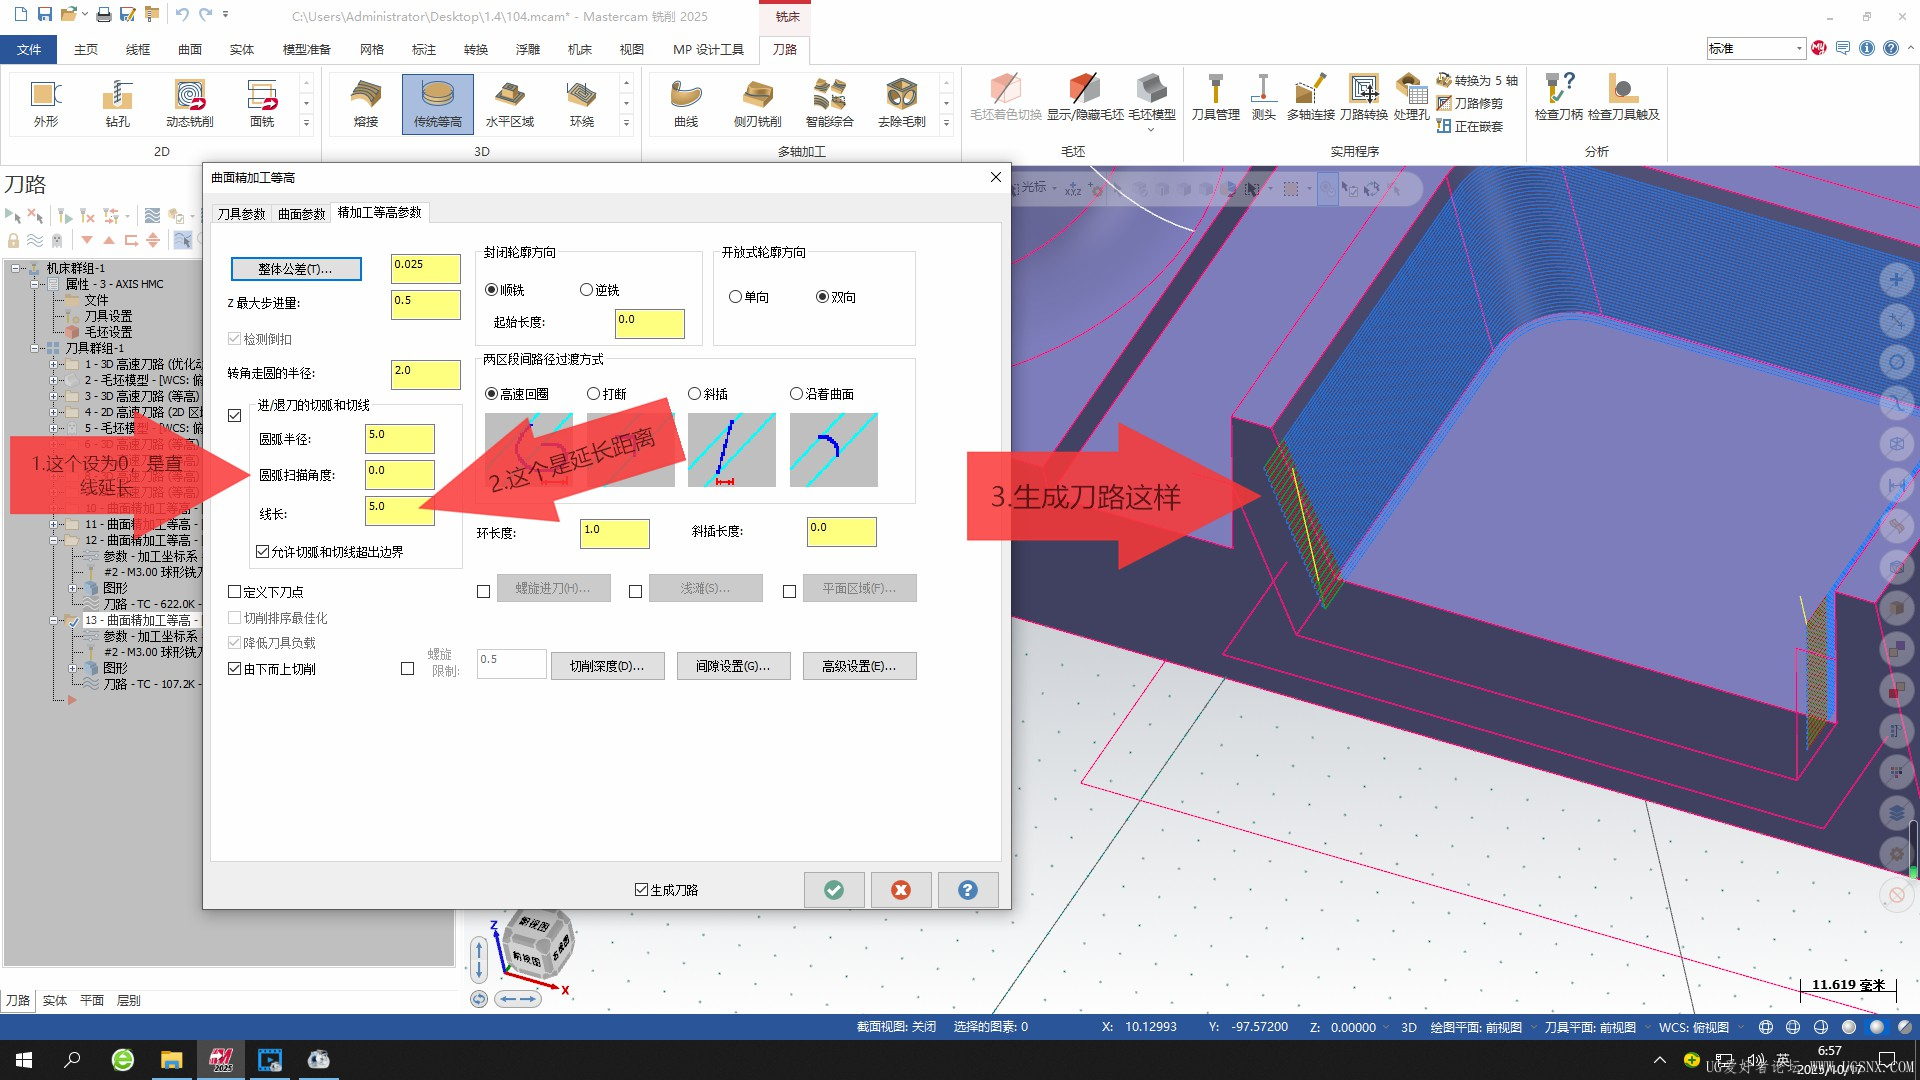The height and width of the screenshot is (1080, 1920).
Task: Click the 切削深度(D)... button
Action: click(x=607, y=666)
